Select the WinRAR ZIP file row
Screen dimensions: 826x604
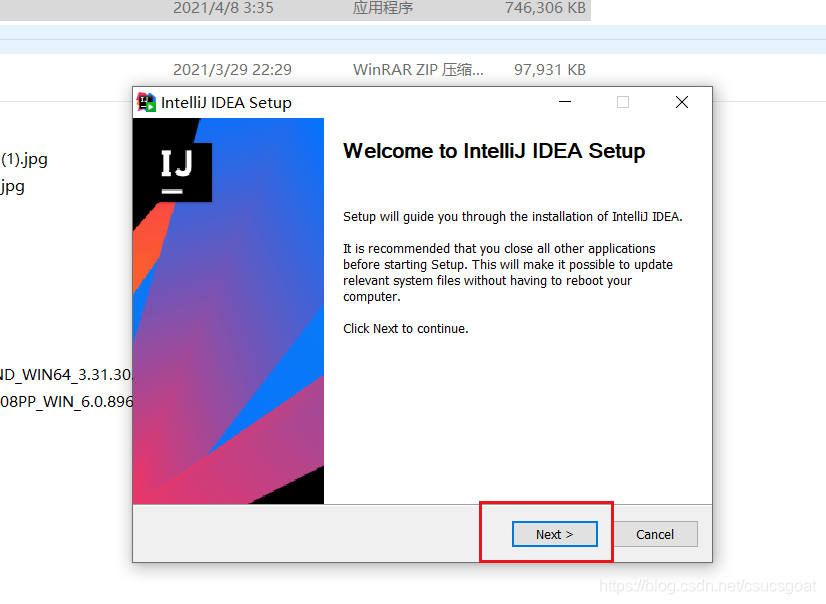(x=295, y=70)
